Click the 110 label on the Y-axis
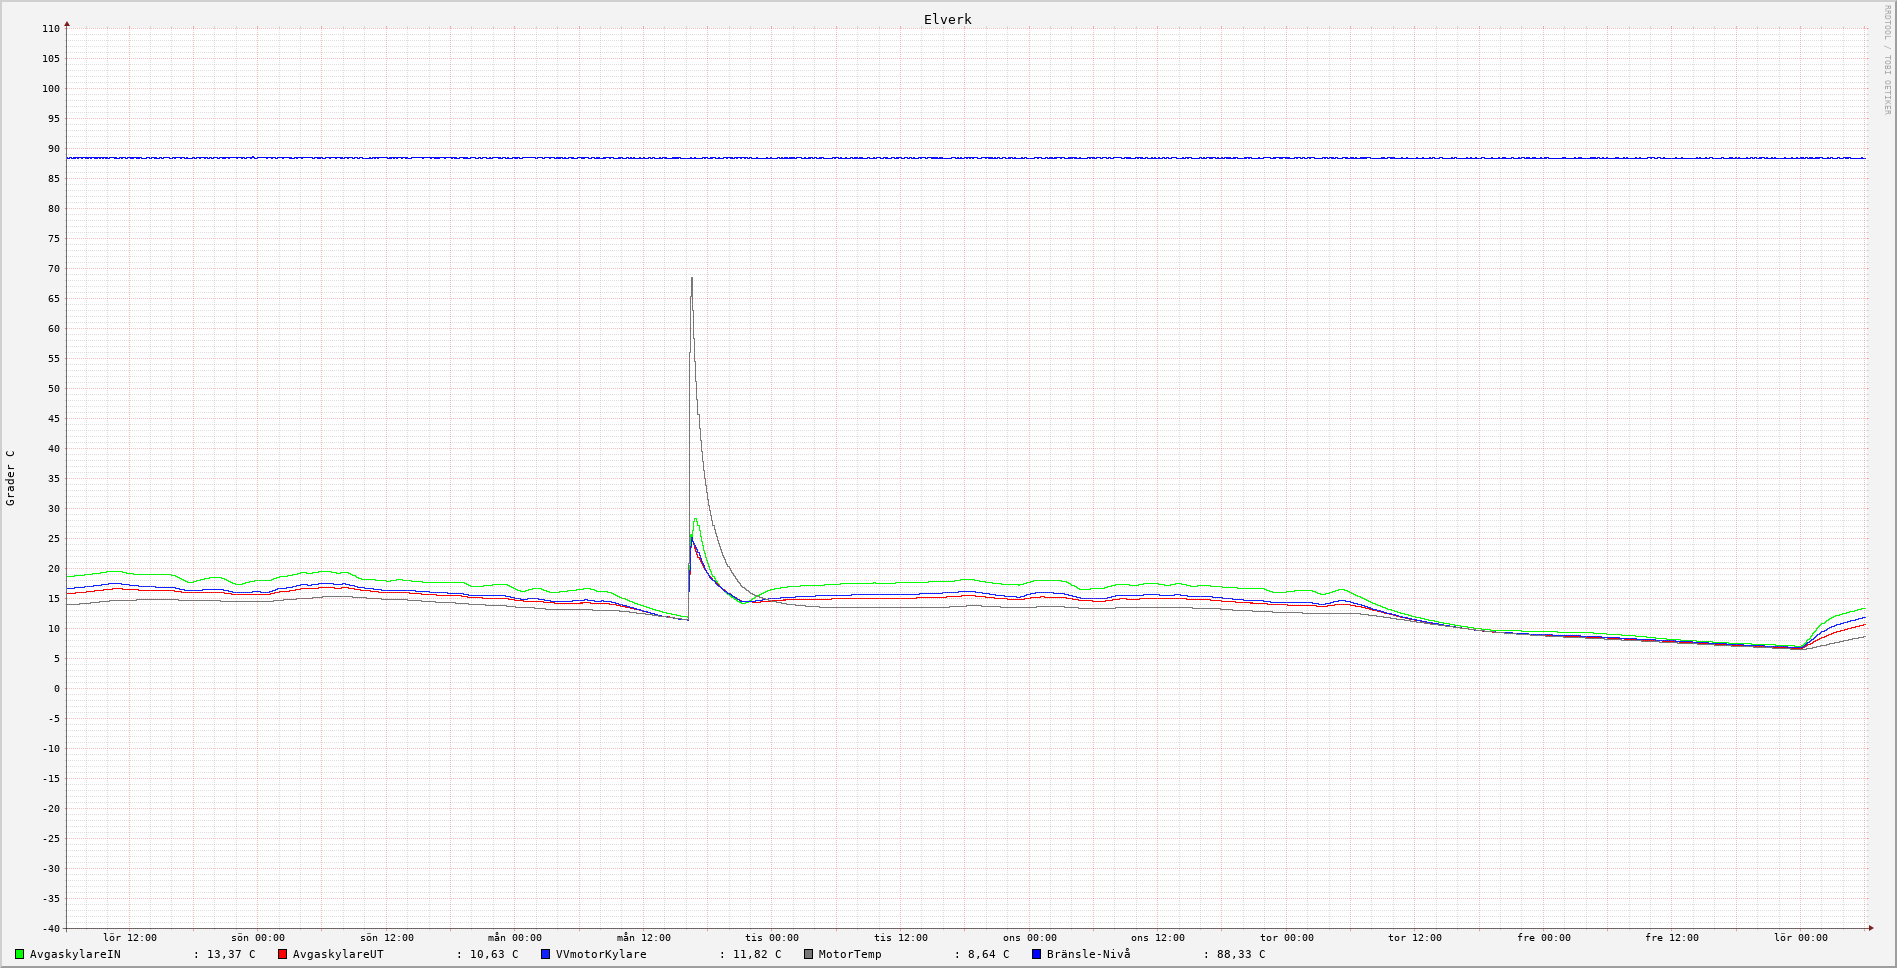This screenshot has height=968, width=1897. point(51,29)
